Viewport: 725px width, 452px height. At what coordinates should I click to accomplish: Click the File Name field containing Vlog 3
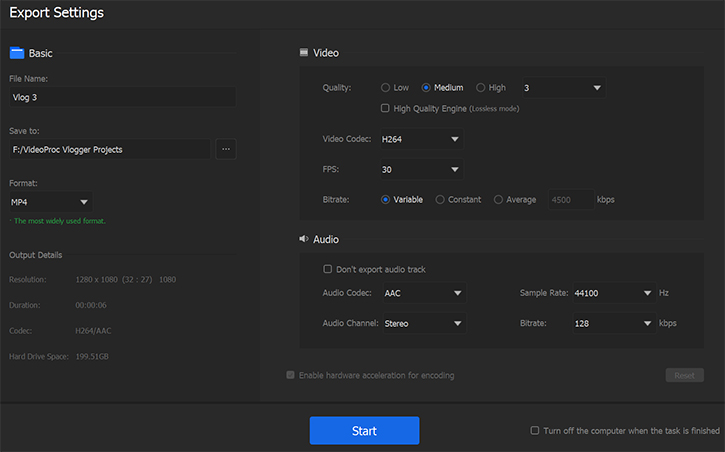(x=121, y=98)
